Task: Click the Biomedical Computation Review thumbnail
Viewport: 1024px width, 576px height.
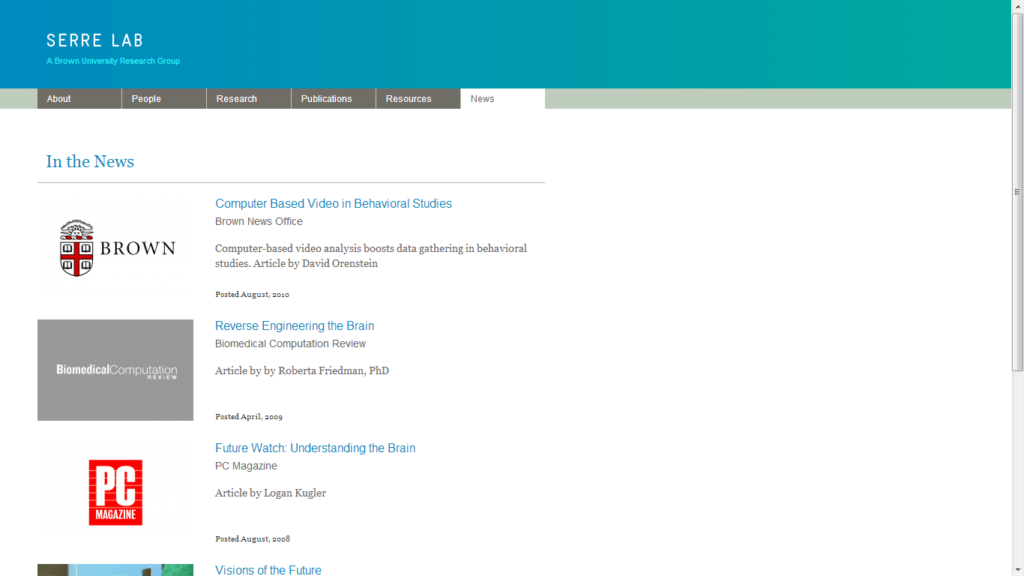Action: (x=115, y=370)
